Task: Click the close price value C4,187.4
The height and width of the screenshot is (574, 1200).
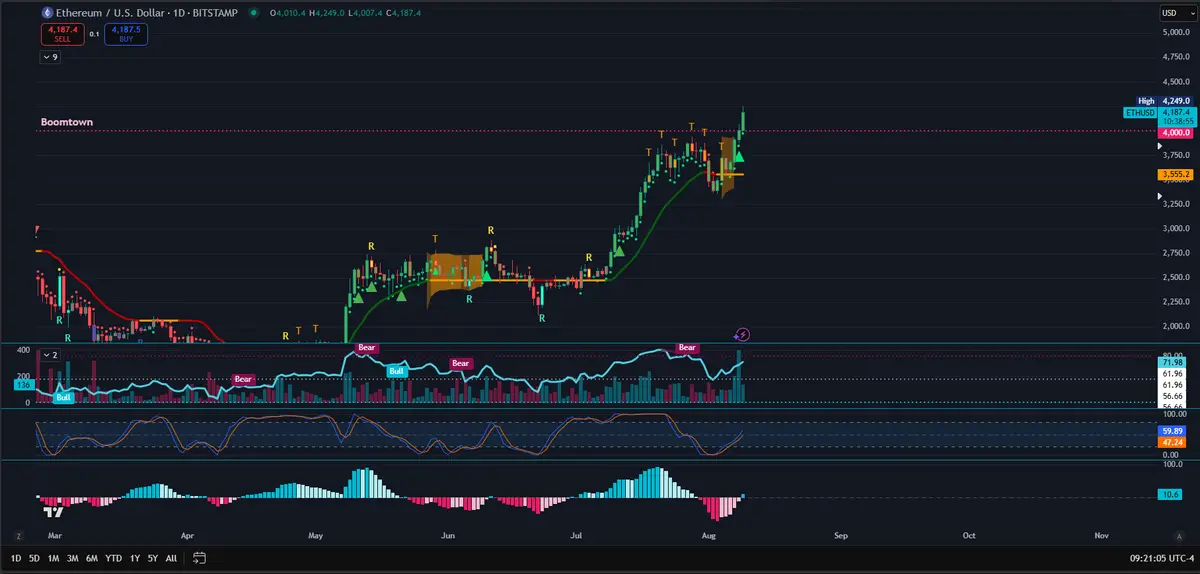Action: point(404,13)
